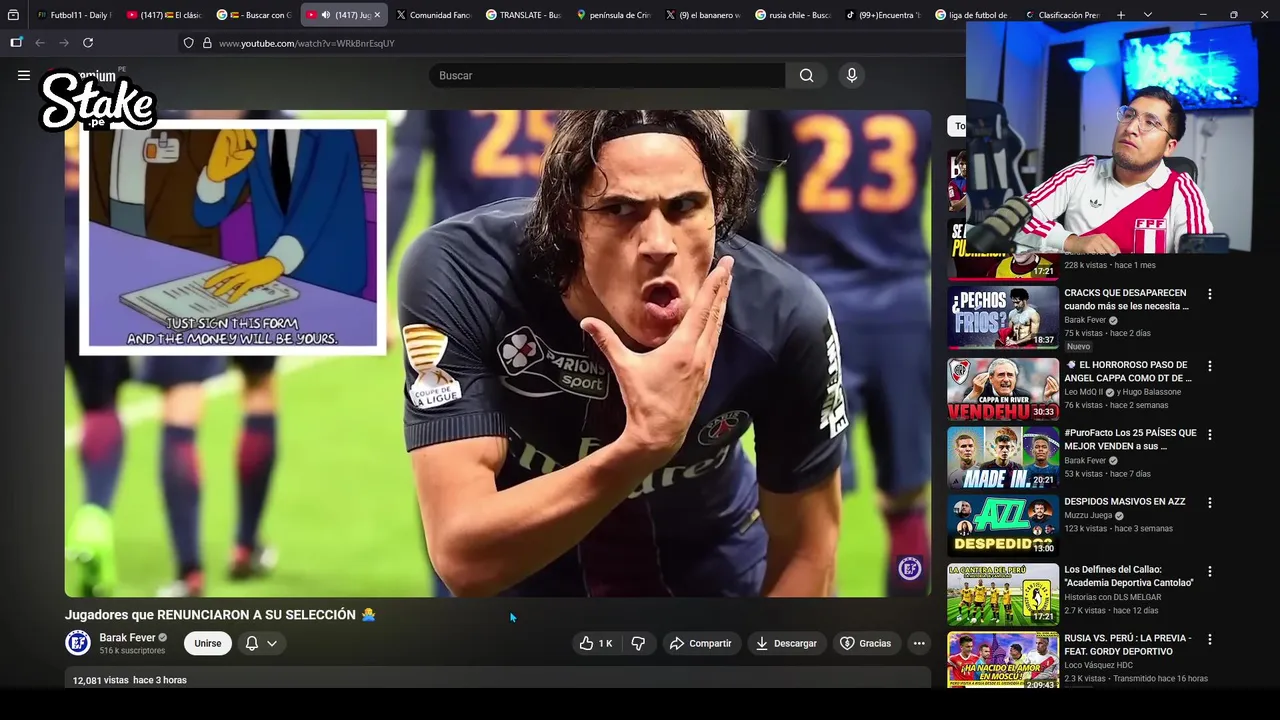This screenshot has width=1280, height=720.
Task: Open #PuroFacto 25 PAÍSES video title
Action: coord(1130,439)
